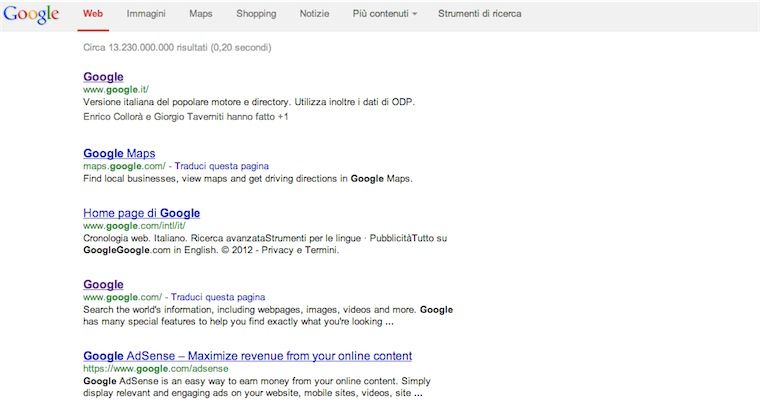Select the Web tab
Viewport: 760px width, 416px height.
(x=93, y=14)
